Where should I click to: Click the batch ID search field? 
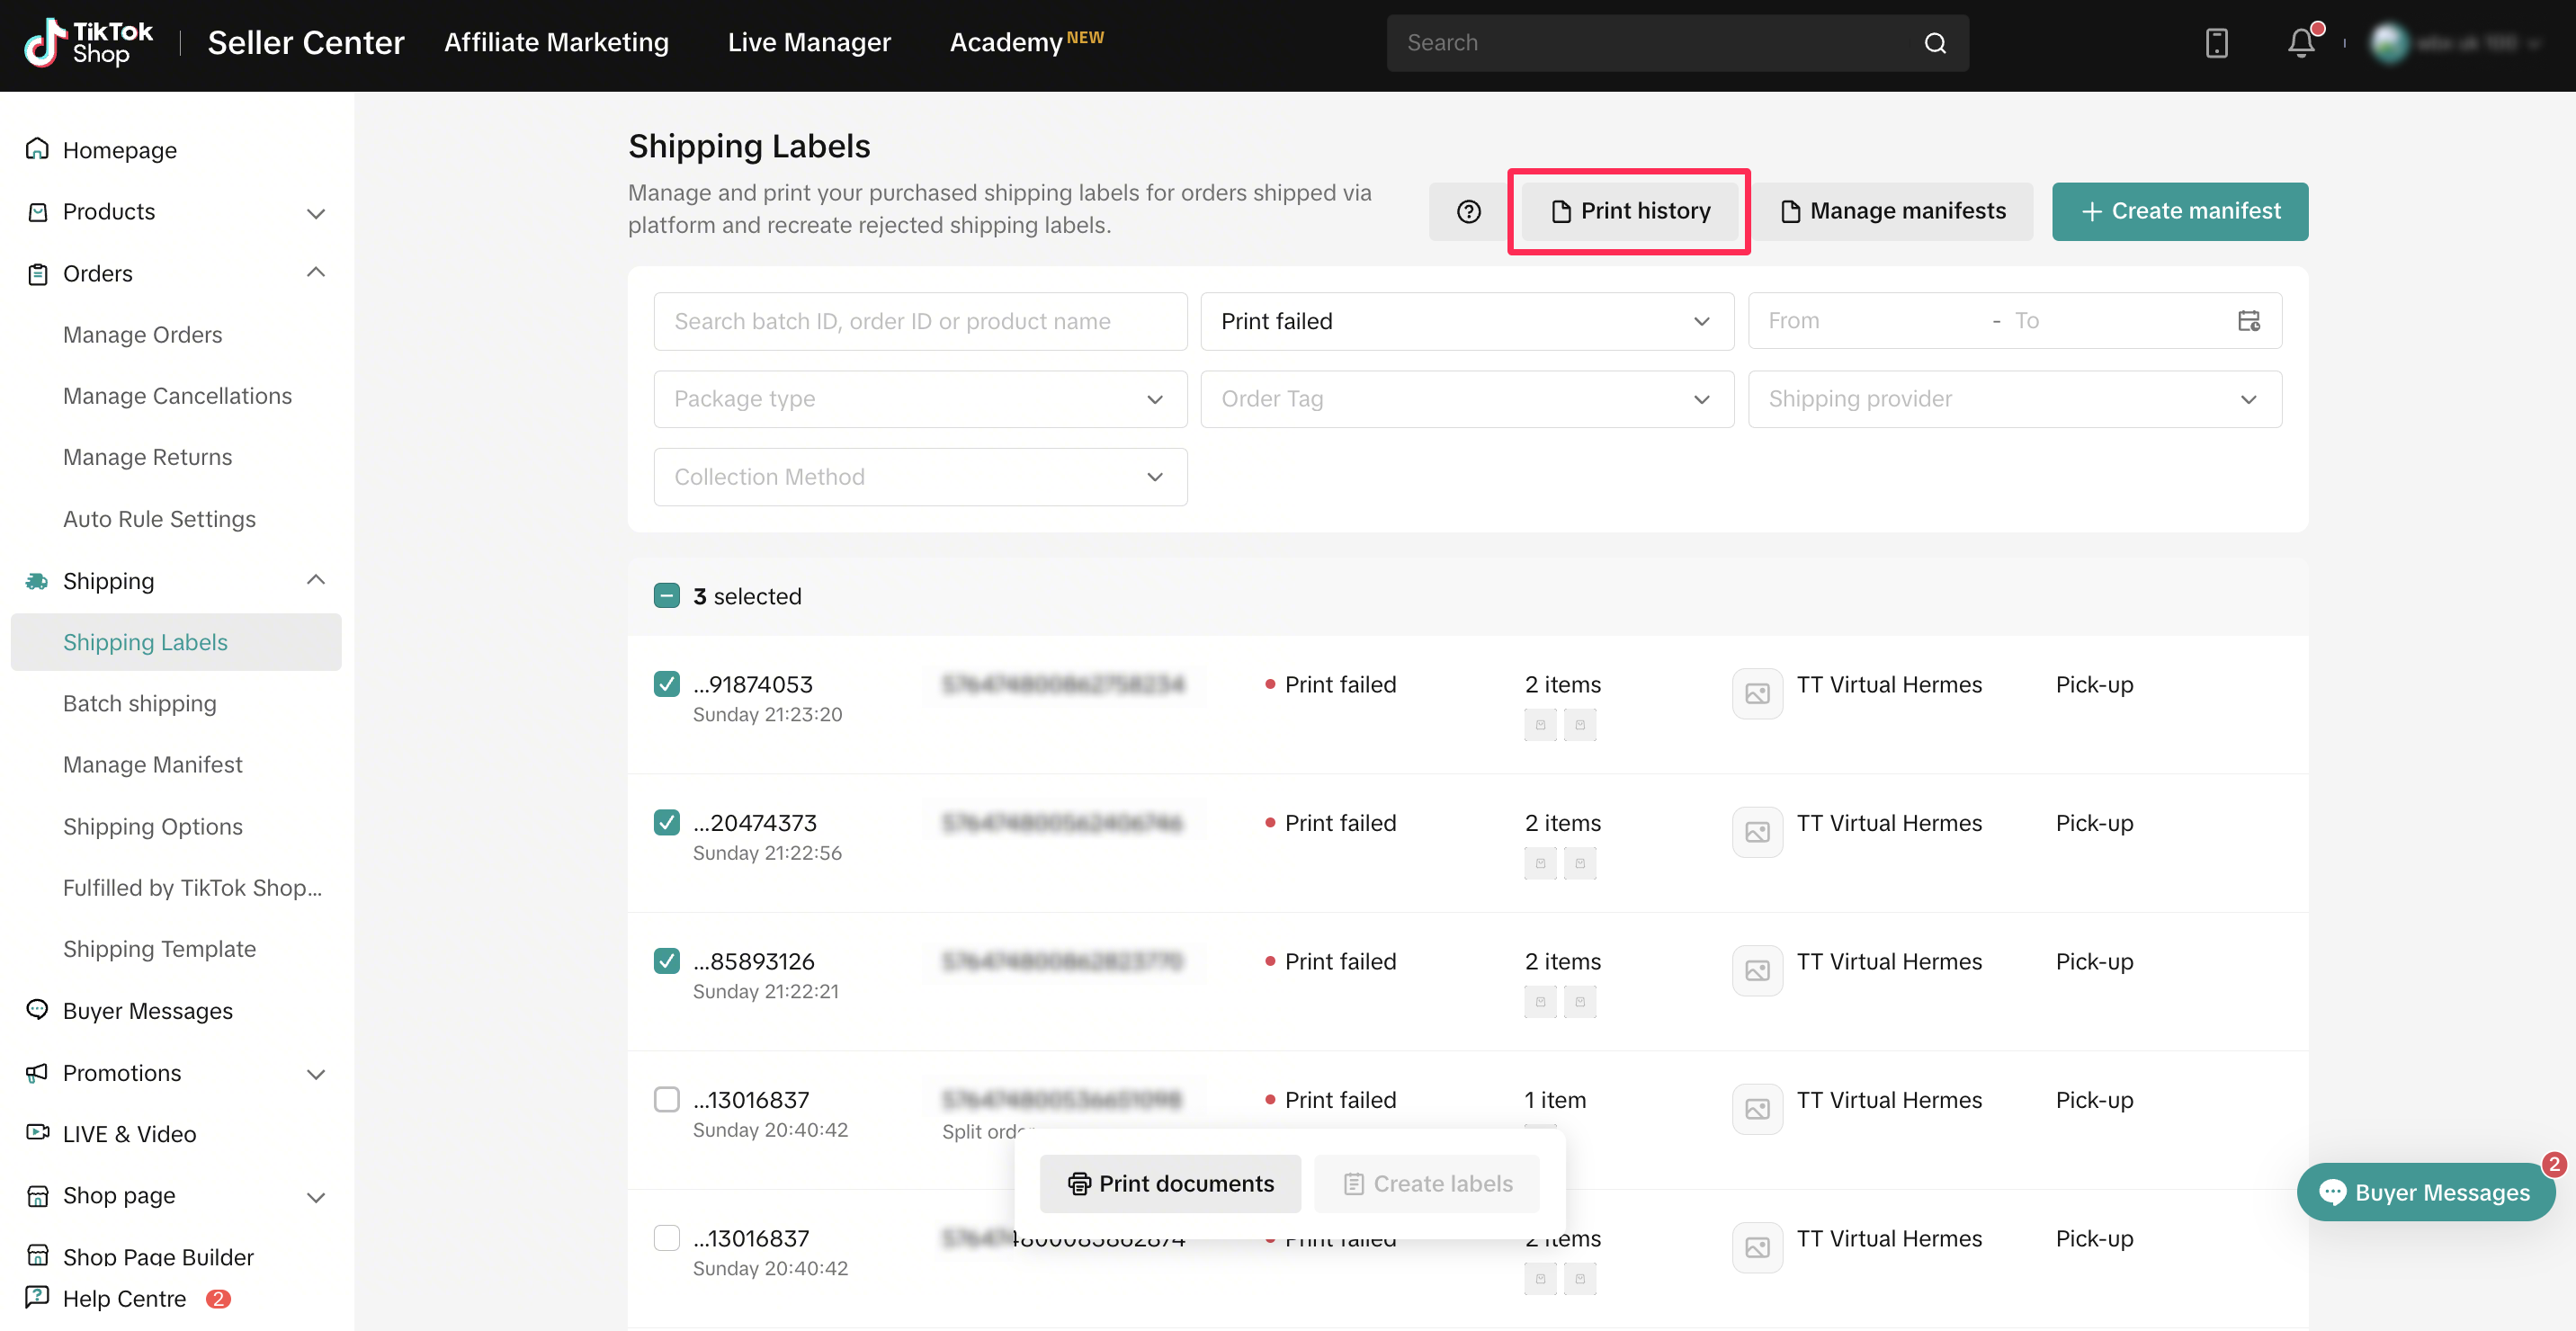pos(920,321)
